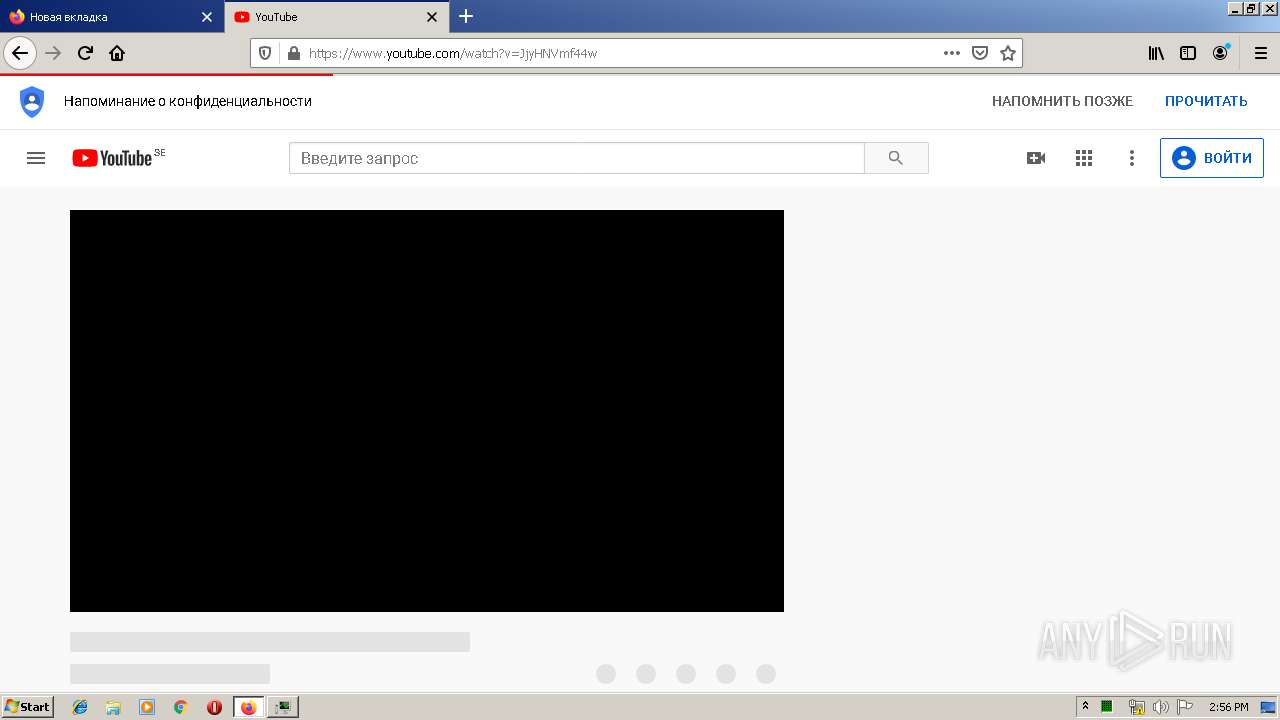1280x720 pixels.
Task: Open the create video camera icon
Action: [x=1036, y=158]
